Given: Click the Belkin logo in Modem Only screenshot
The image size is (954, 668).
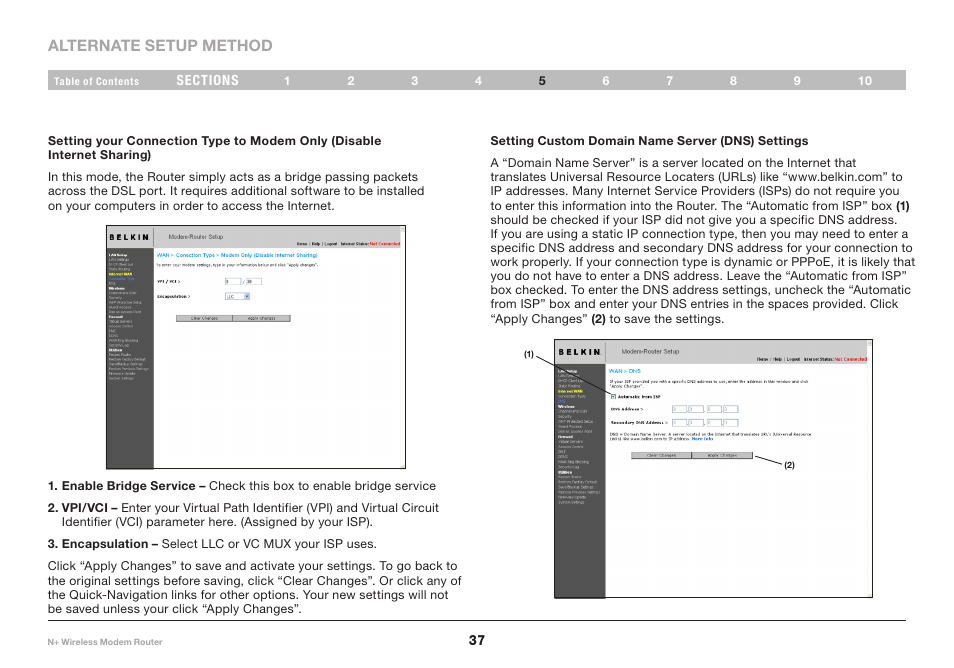Looking at the screenshot, I should point(129,237).
